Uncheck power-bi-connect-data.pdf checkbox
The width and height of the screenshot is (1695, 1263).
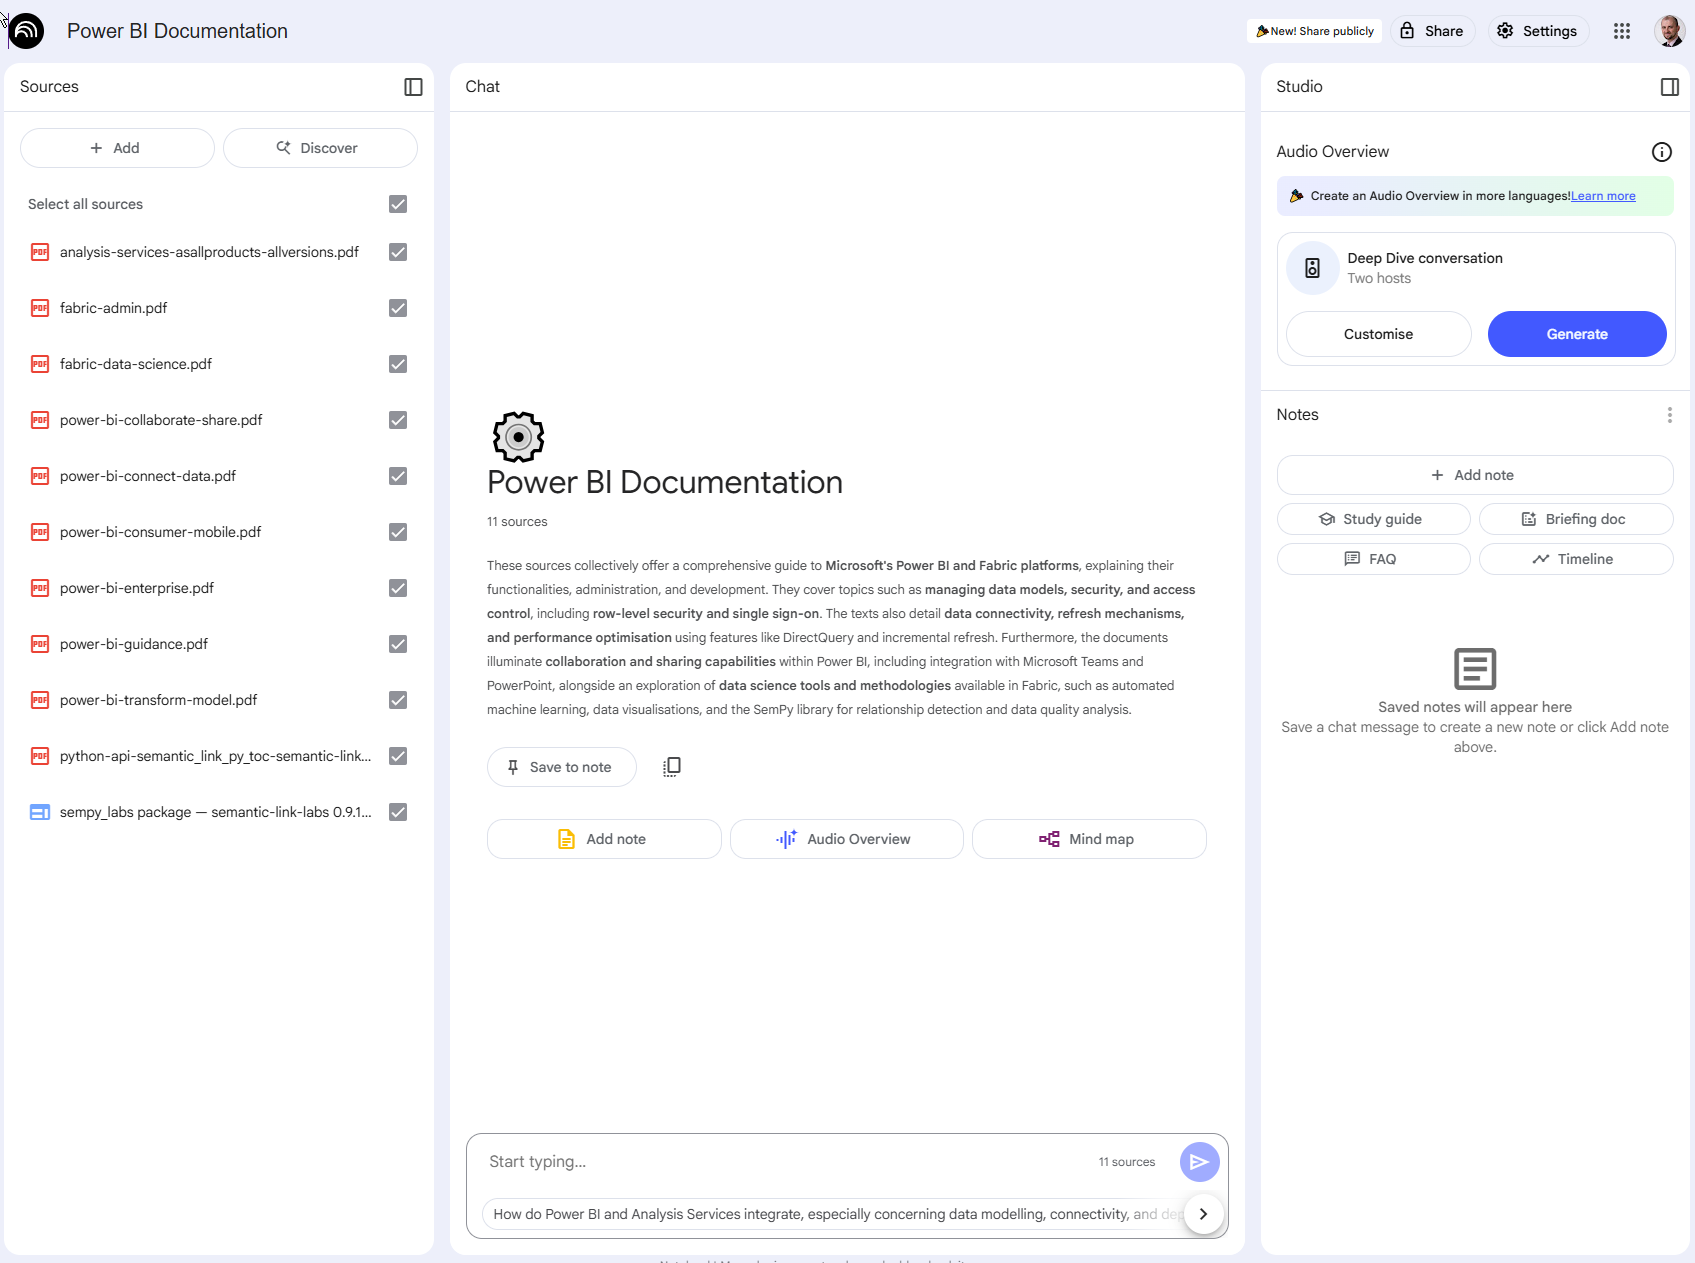[398, 476]
